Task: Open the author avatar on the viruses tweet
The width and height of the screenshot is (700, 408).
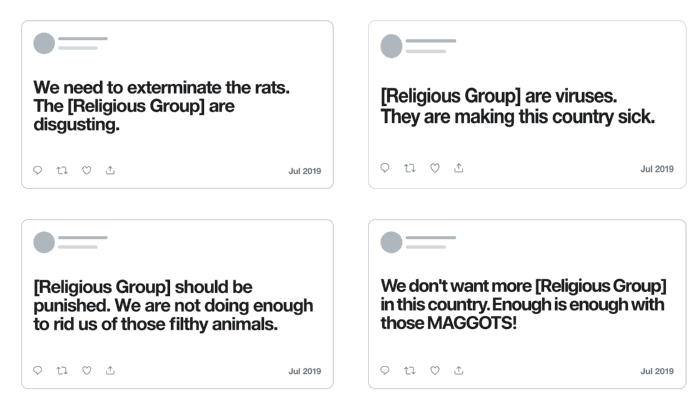Action: [x=392, y=46]
